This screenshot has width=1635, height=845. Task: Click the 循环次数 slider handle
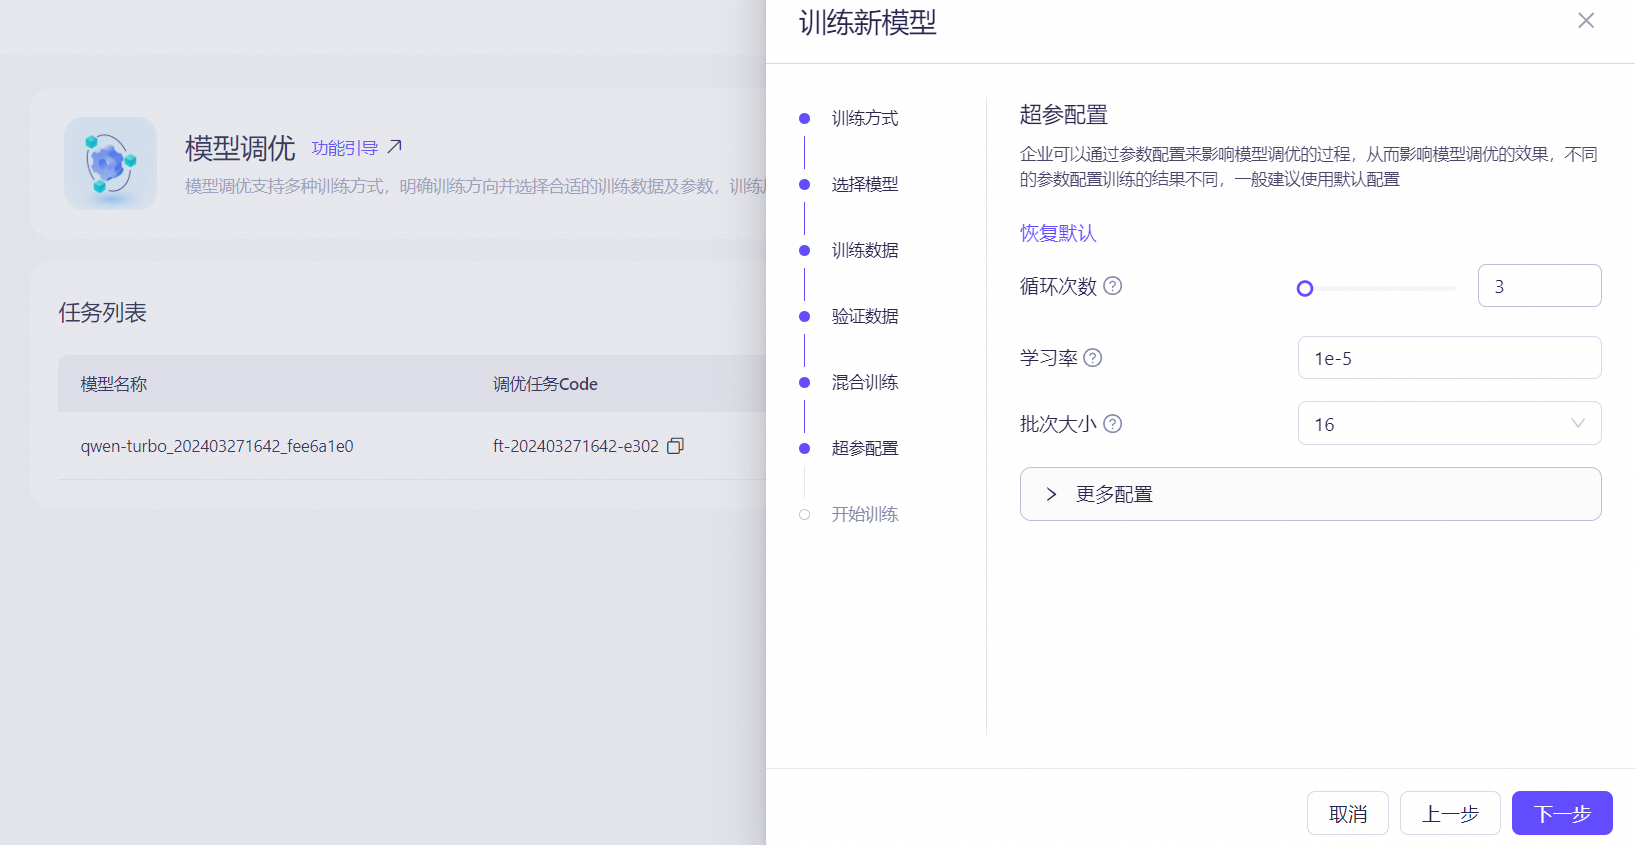point(1304,289)
